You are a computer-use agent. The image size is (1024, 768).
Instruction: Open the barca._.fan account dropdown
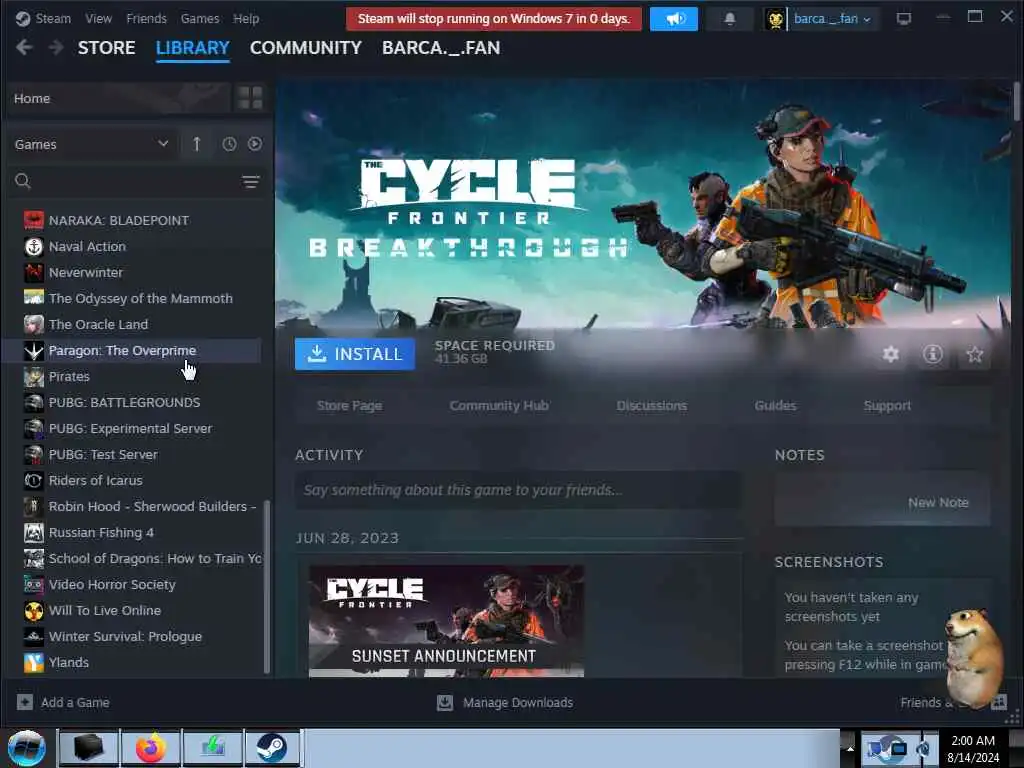click(833, 19)
